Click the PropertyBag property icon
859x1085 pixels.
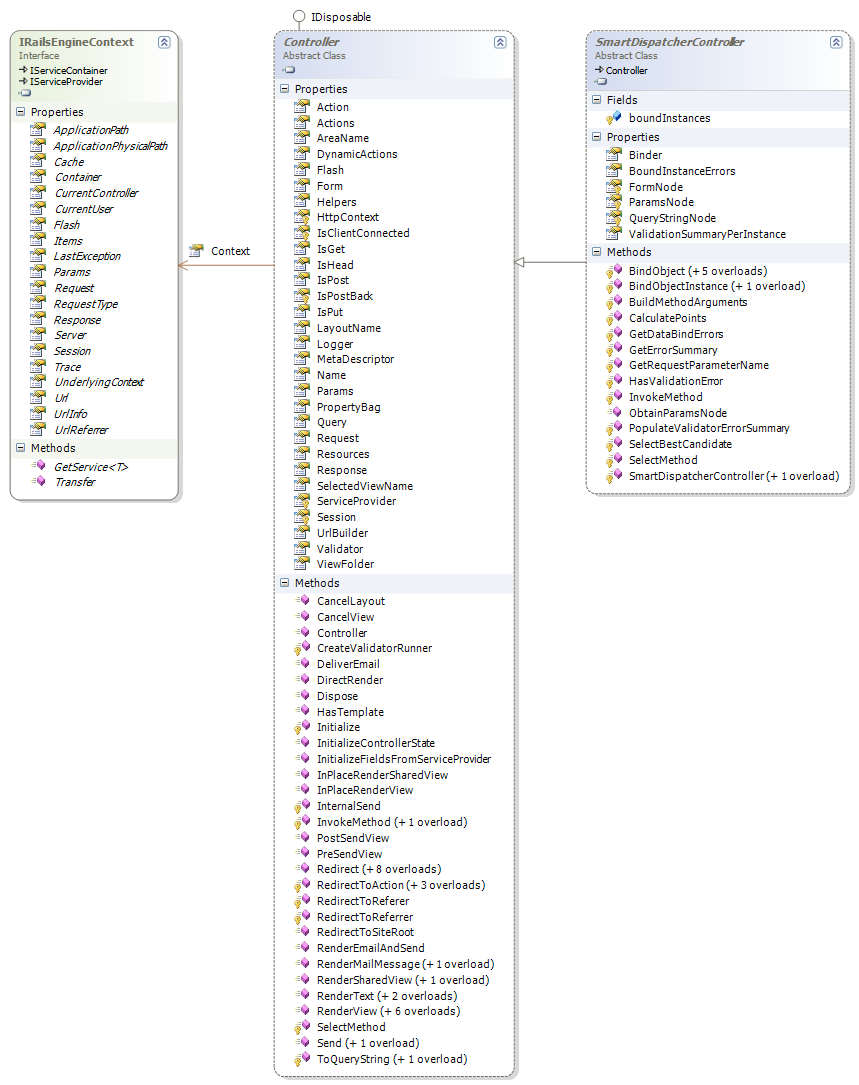302,407
